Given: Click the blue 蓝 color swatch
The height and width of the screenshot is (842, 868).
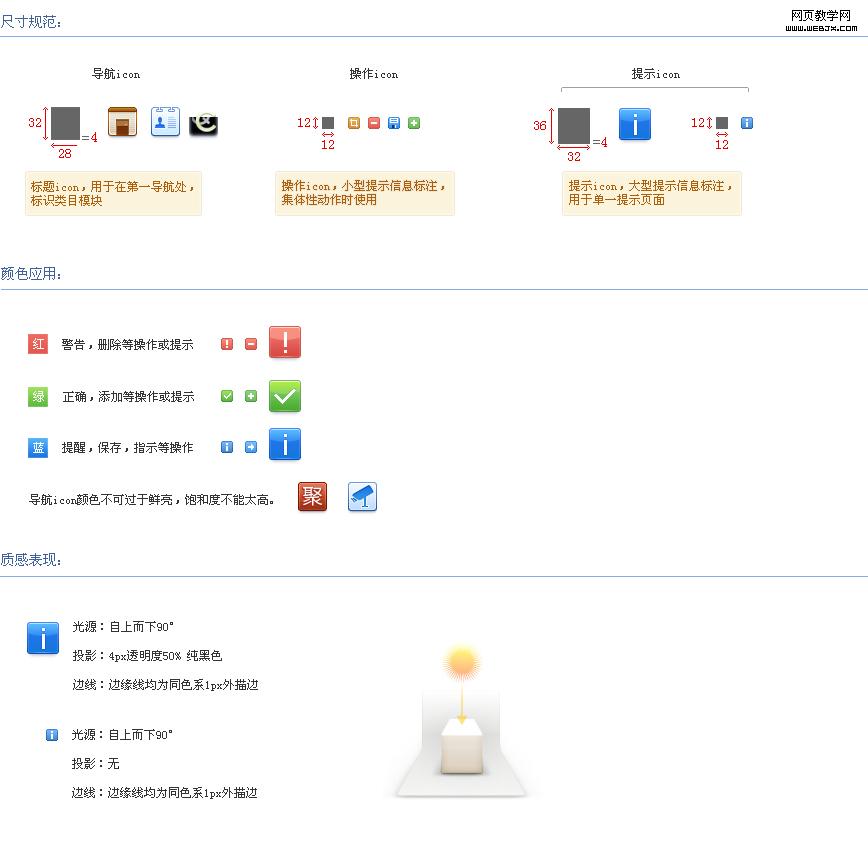Looking at the screenshot, I should tap(38, 447).
